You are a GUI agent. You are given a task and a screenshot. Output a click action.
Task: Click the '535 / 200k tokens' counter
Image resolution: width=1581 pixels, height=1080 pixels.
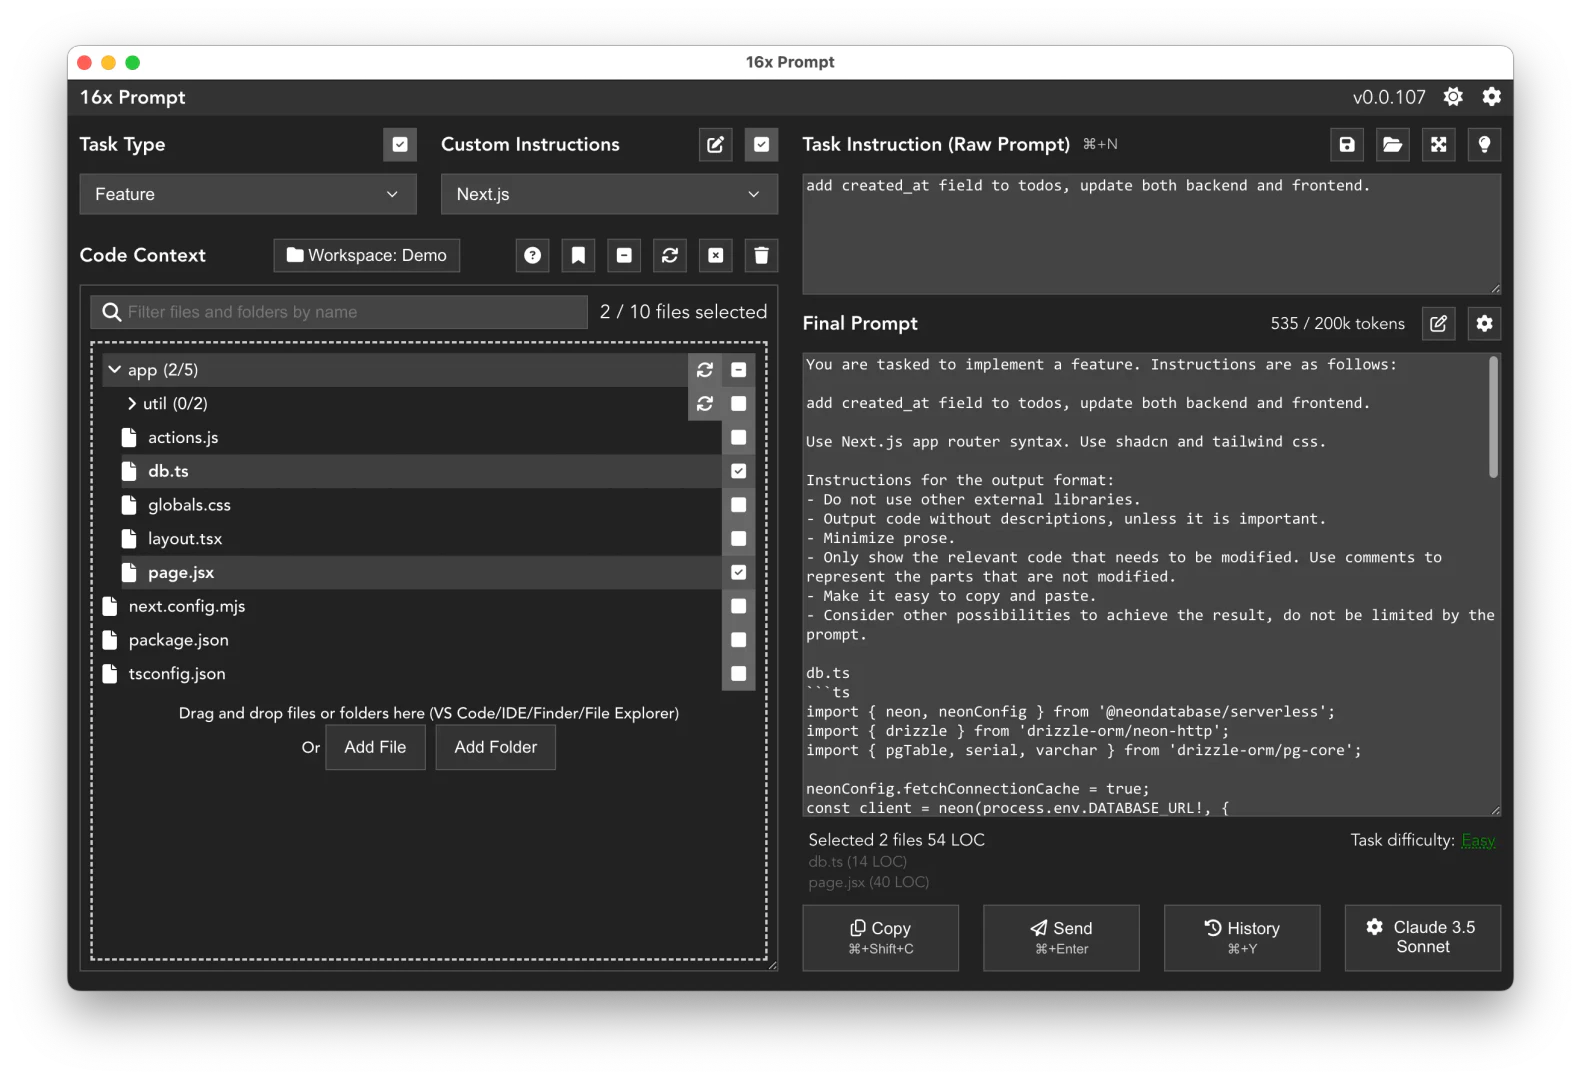click(1338, 324)
